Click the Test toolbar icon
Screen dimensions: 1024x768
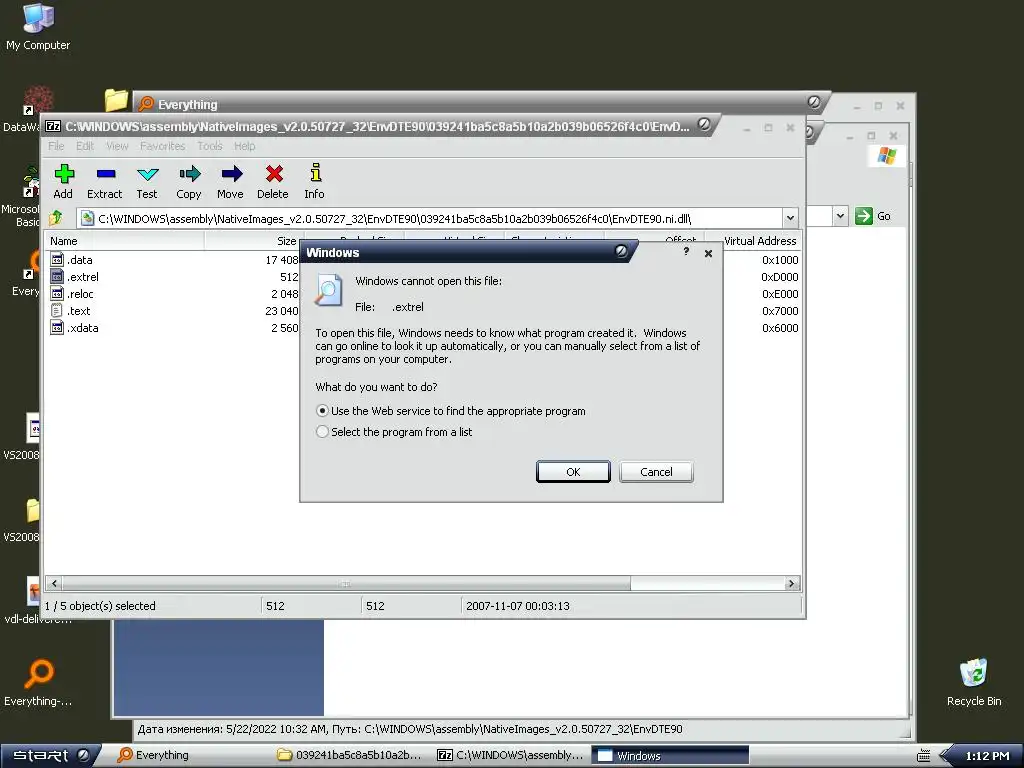coord(148,174)
